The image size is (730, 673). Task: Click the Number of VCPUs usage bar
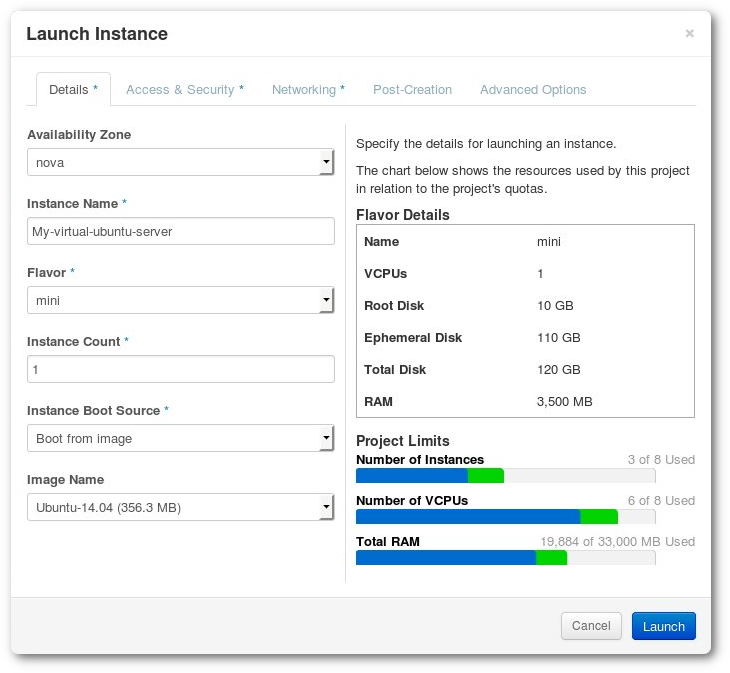(506, 517)
